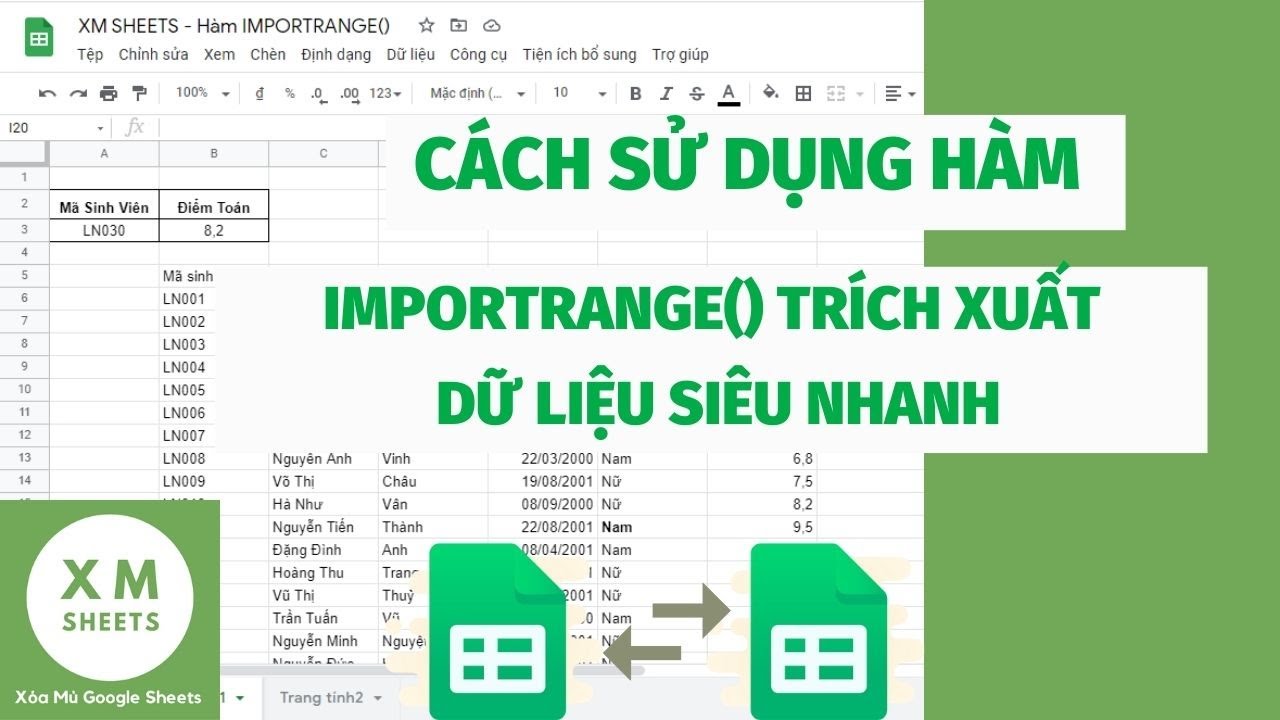The image size is (1280, 720).
Task: Select the cell "LN030"
Action: click(104, 231)
